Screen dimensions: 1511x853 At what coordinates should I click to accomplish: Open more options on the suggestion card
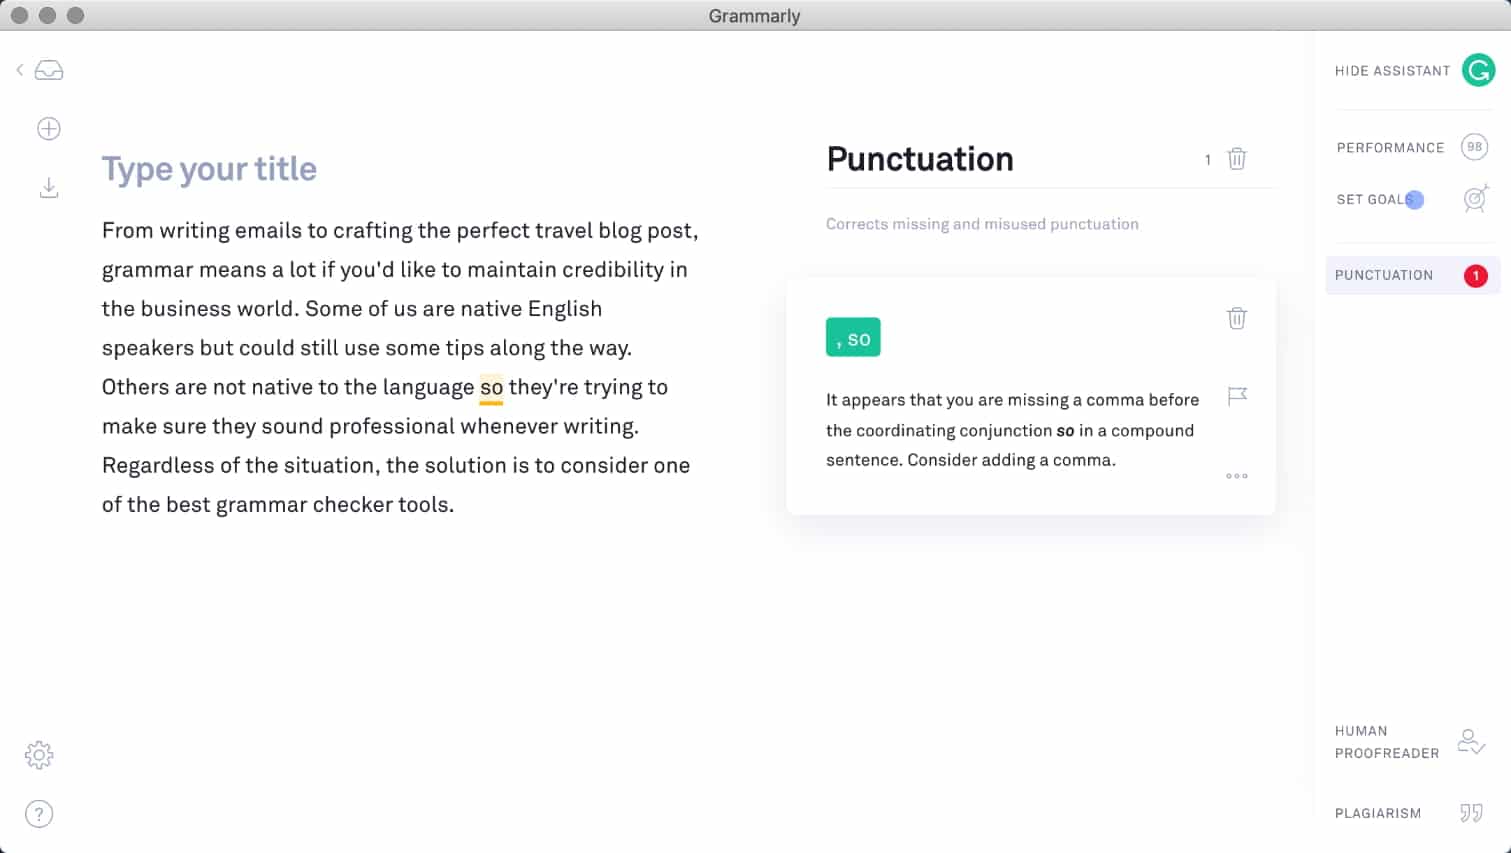(x=1237, y=476)
